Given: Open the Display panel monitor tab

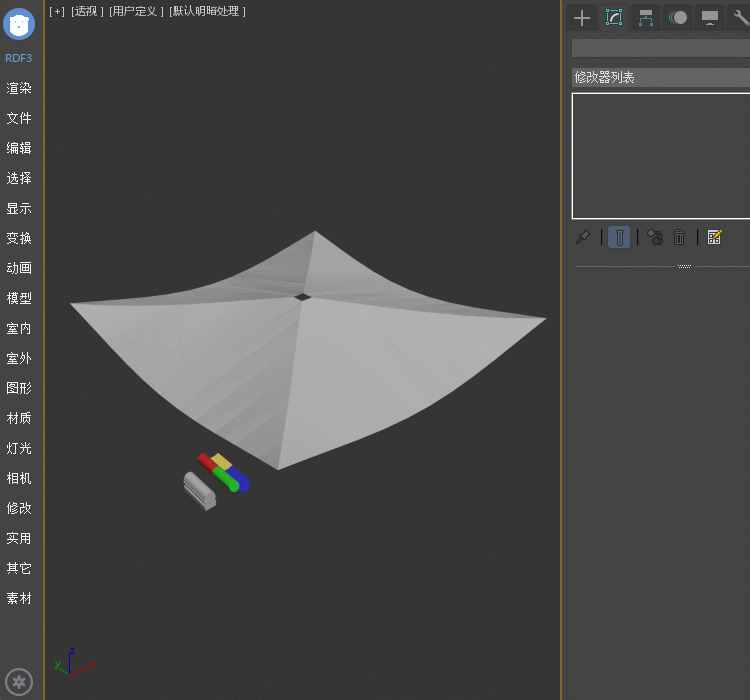Looking at the screenshot, I should [x=710, y=18].
